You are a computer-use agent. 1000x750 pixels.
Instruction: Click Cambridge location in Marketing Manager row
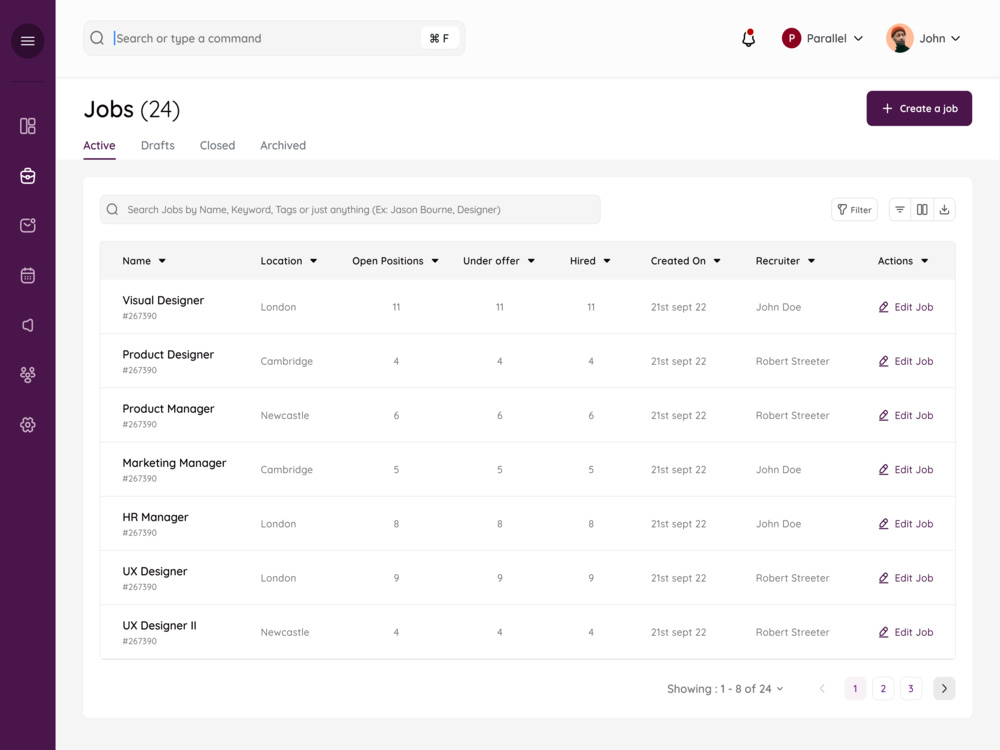[x=286, y=469]
